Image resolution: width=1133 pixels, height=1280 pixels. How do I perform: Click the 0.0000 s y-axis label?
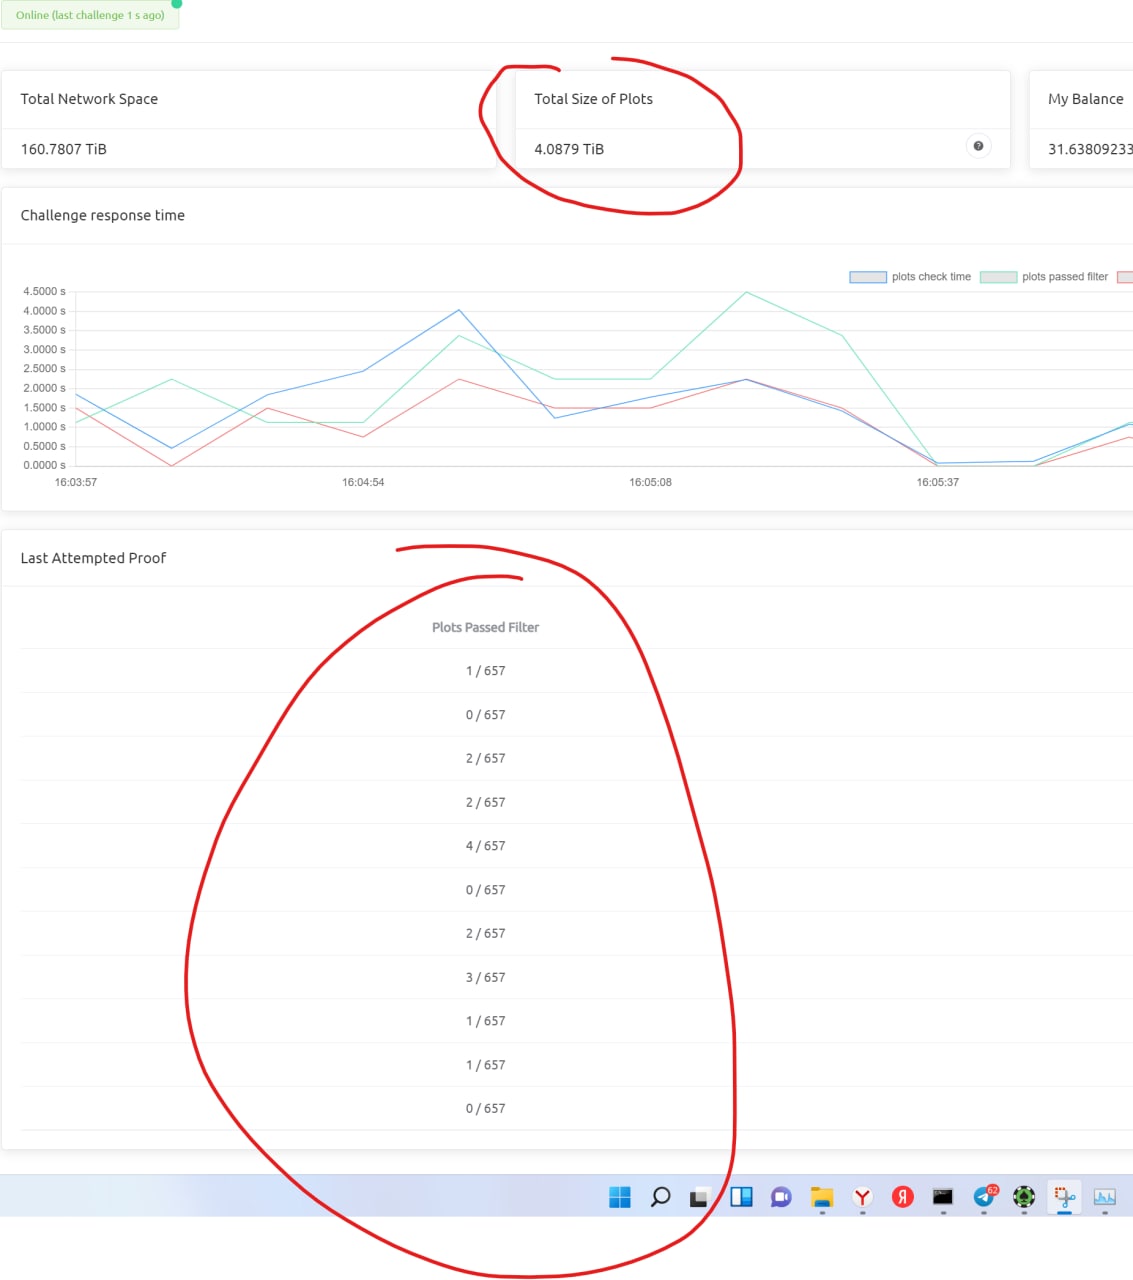(44, 465)
